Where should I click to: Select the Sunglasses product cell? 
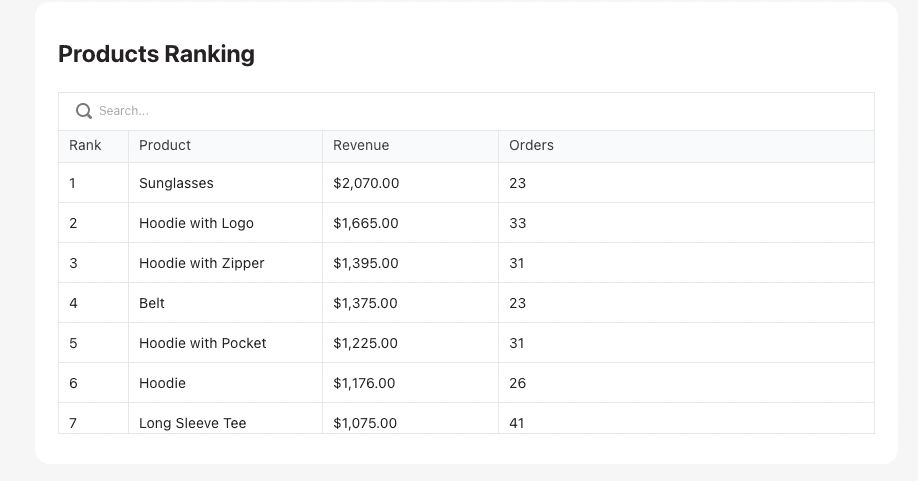tap(176, 183)
